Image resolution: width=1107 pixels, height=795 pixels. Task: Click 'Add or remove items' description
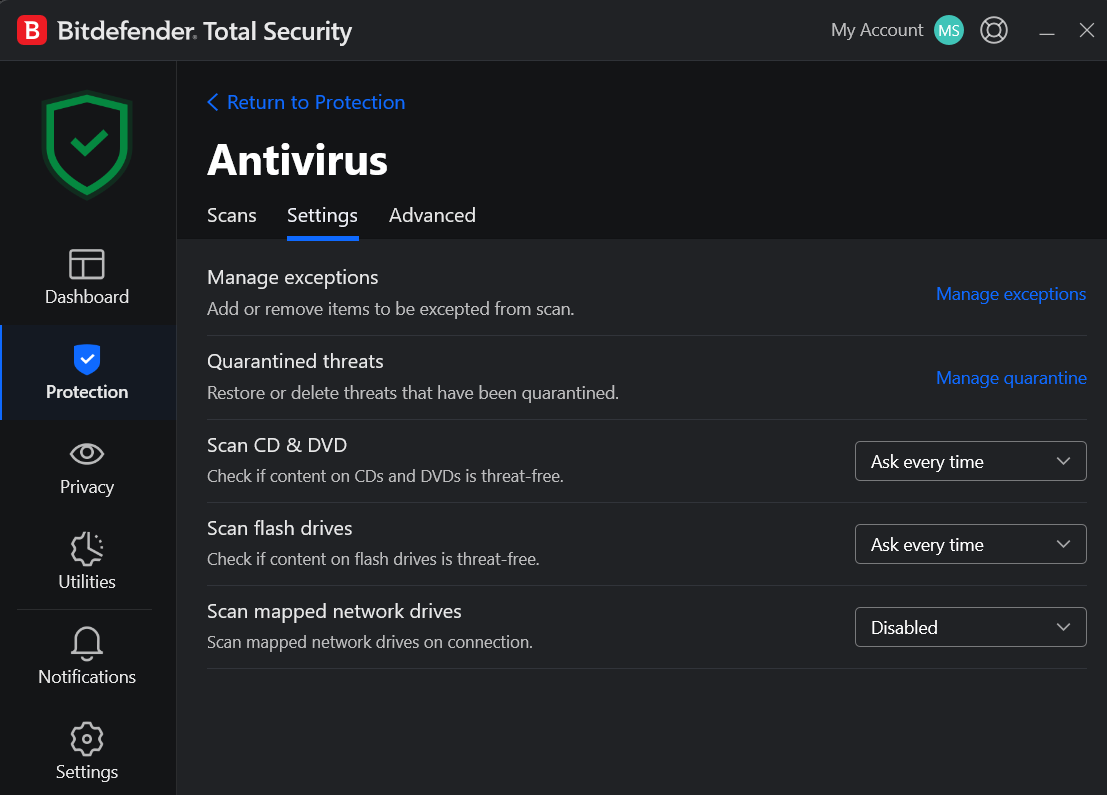390,309
